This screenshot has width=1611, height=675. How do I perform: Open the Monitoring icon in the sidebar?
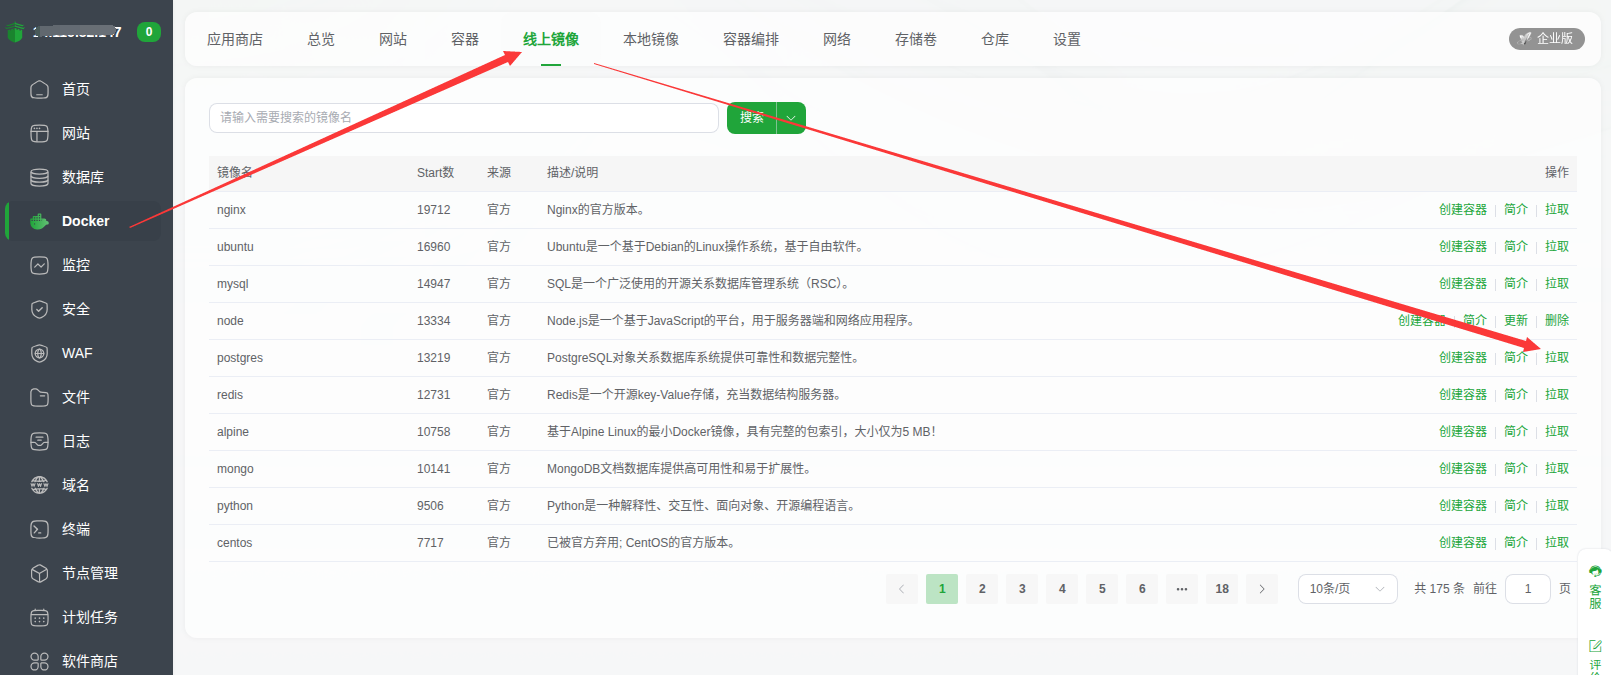(39, 266)
